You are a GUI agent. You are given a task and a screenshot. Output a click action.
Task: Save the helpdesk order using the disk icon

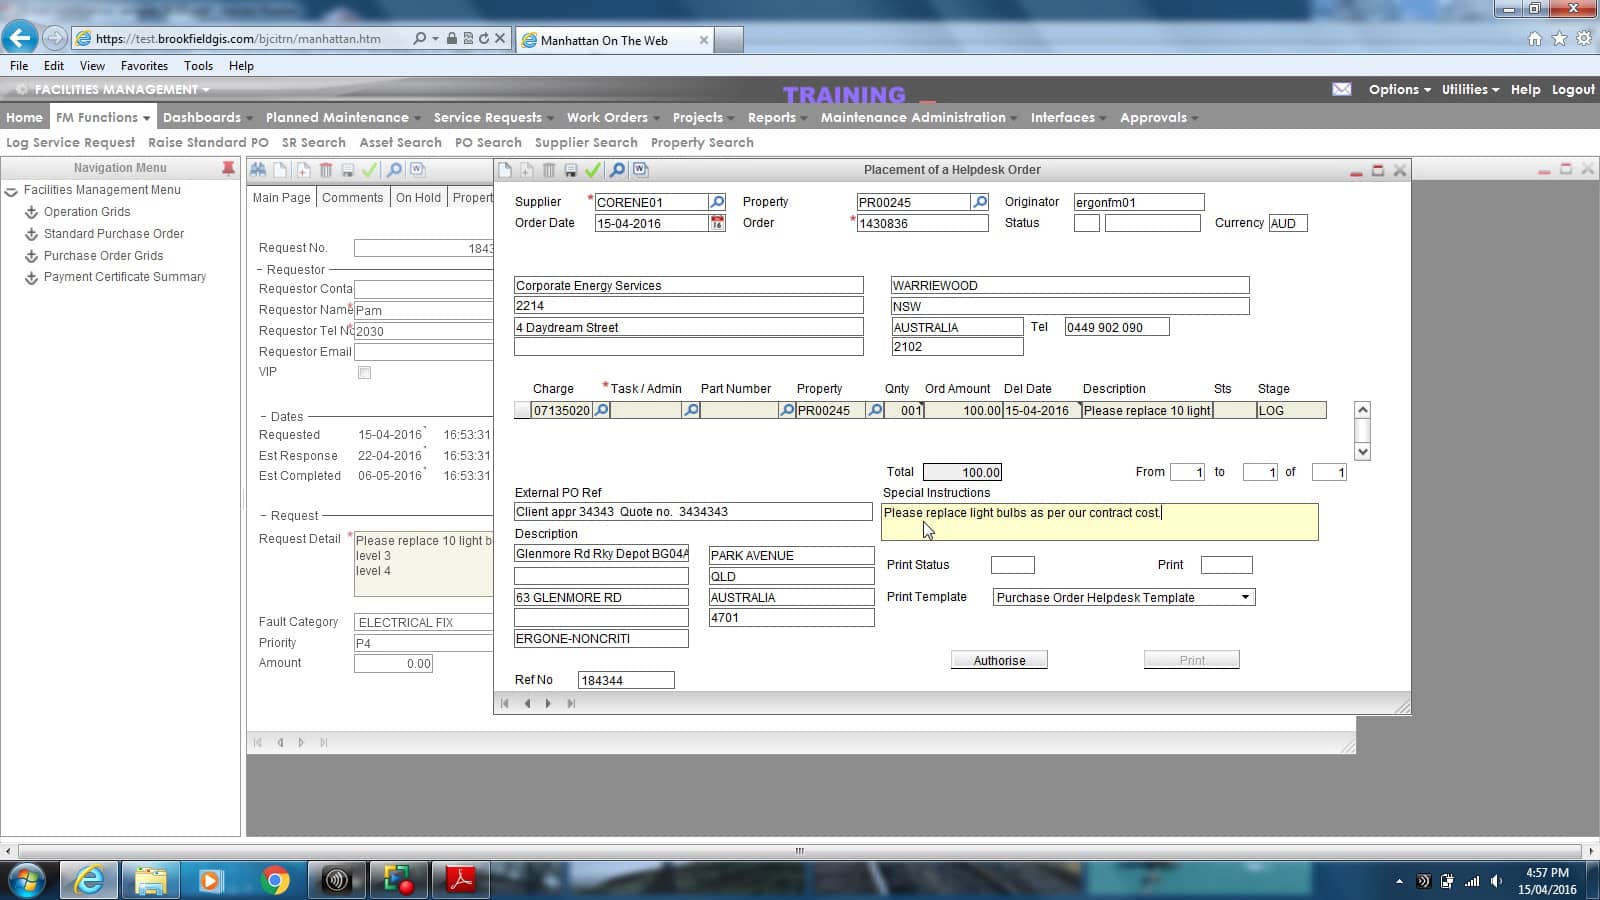[570, 171]
